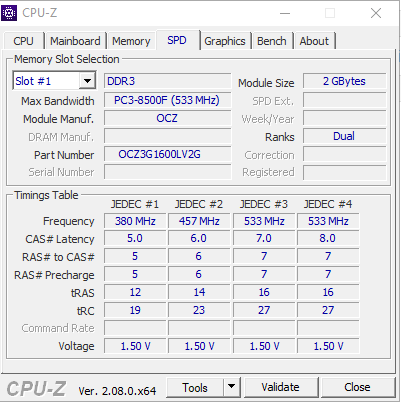Open the Slot #1 dropdown arrow
The image size is (401, 403).
(87, 81)
